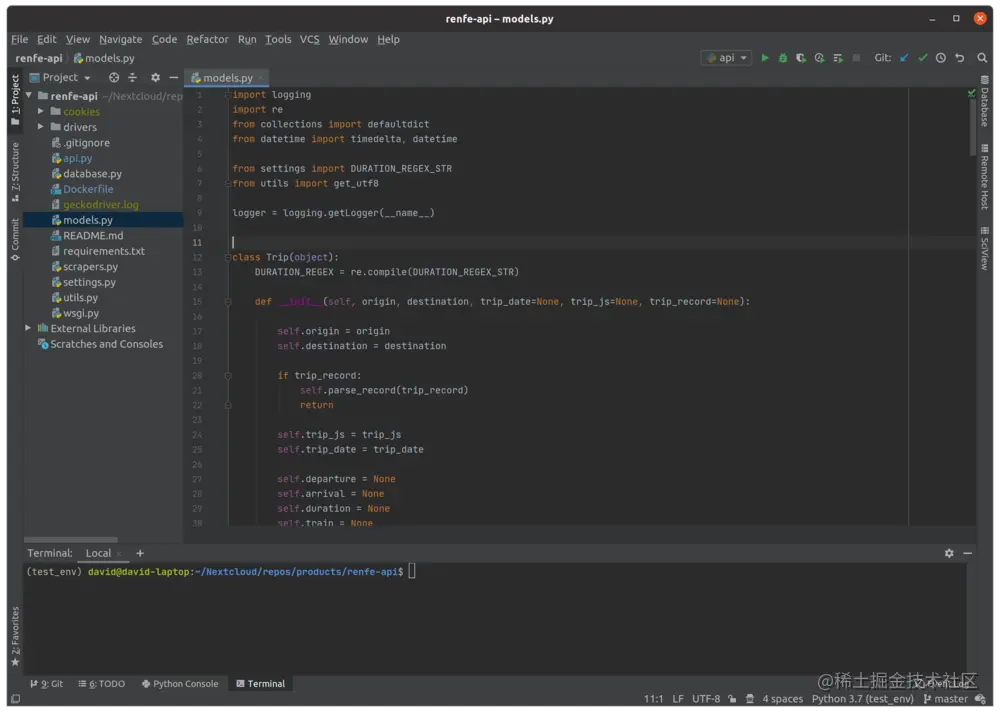The height and width of the screenshot is (713, 1000).
Task: Open the Database tool window on the right
Action: 984,106
